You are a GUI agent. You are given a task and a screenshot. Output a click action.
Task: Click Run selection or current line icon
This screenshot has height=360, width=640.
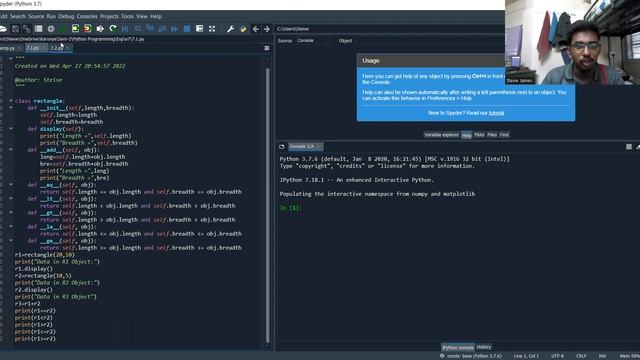click(x=100, y=29)
